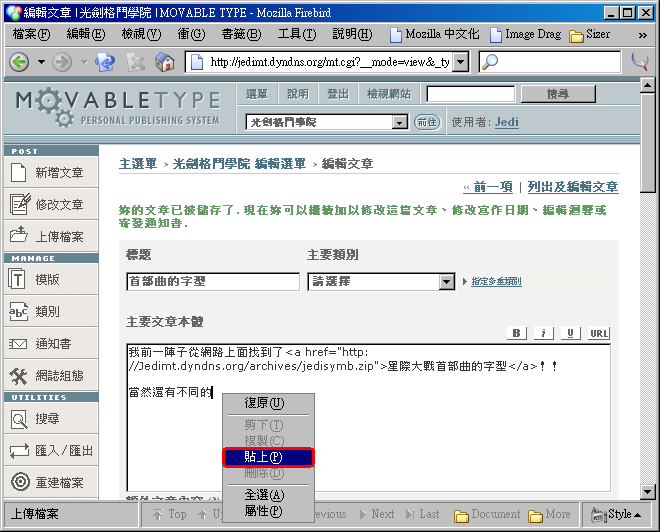Choose 貼上(P) from the context menu

[269, 457]
